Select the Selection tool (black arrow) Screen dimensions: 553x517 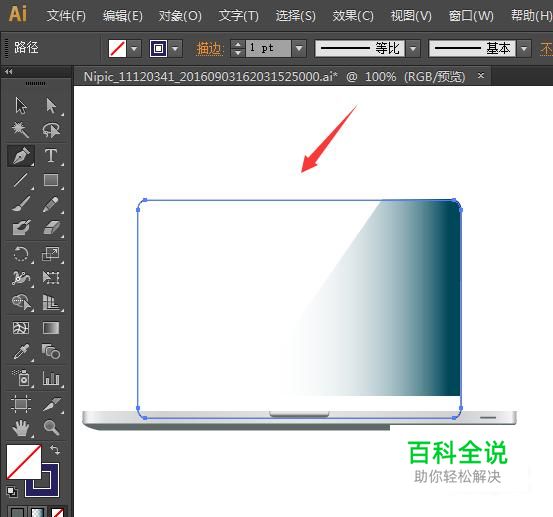(x=21, y=106)
